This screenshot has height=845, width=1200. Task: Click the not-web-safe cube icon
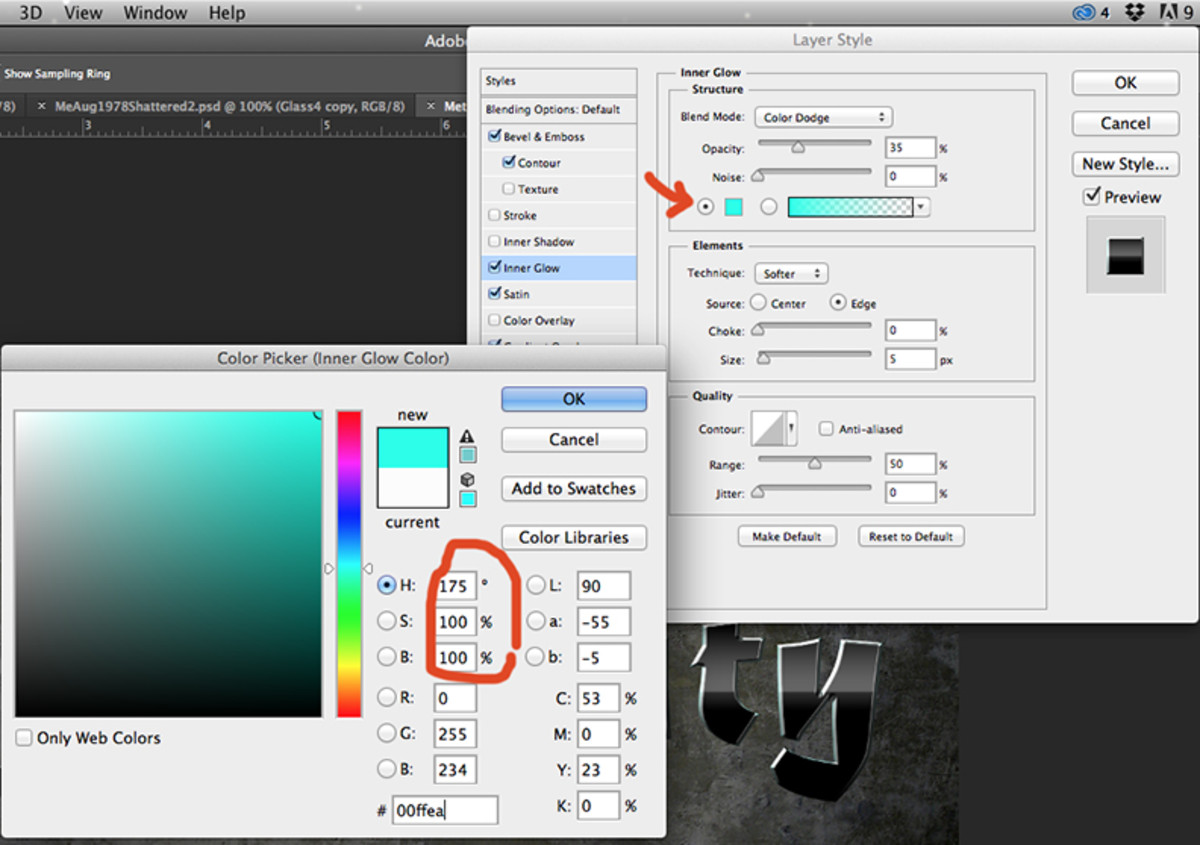click(467, 480)
